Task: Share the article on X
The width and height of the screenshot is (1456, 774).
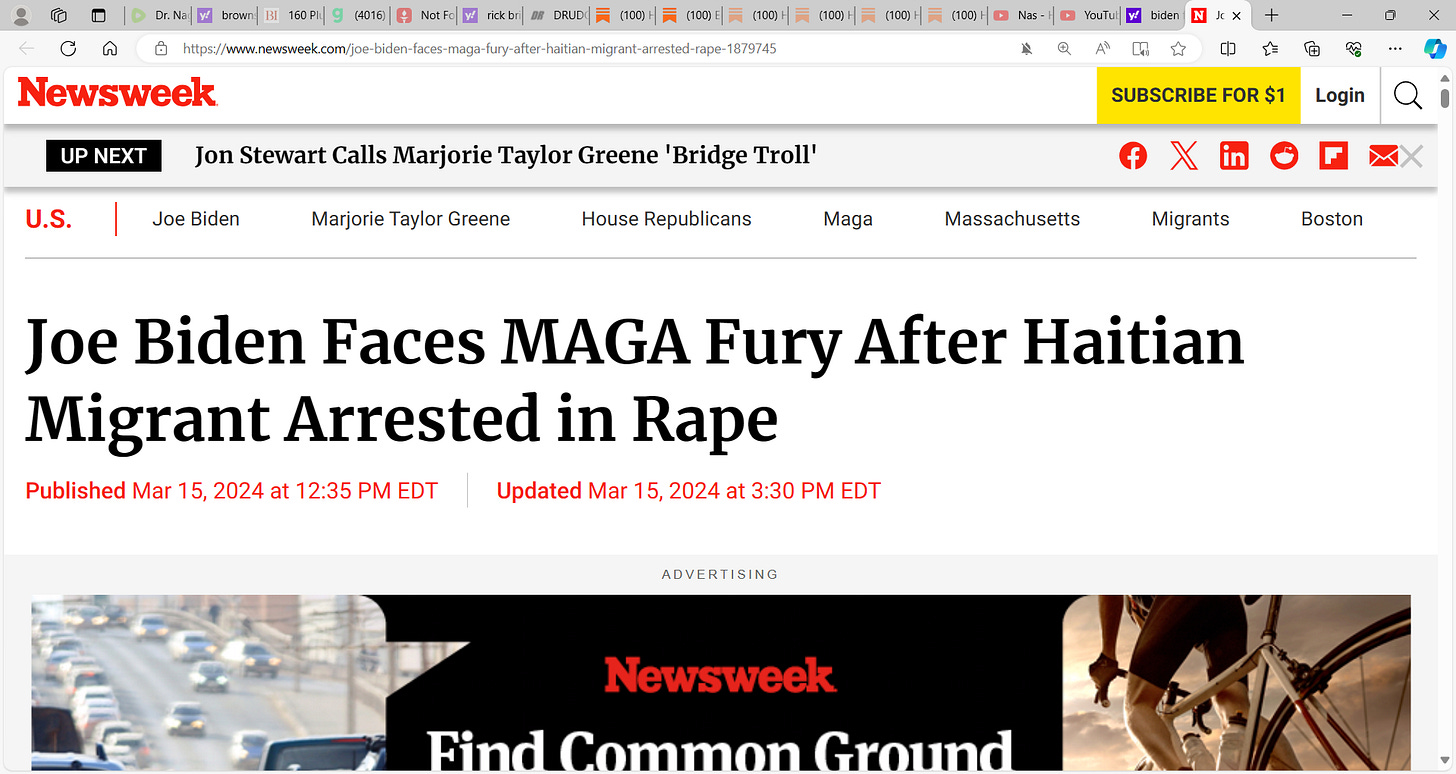Action: point(1184,156)
